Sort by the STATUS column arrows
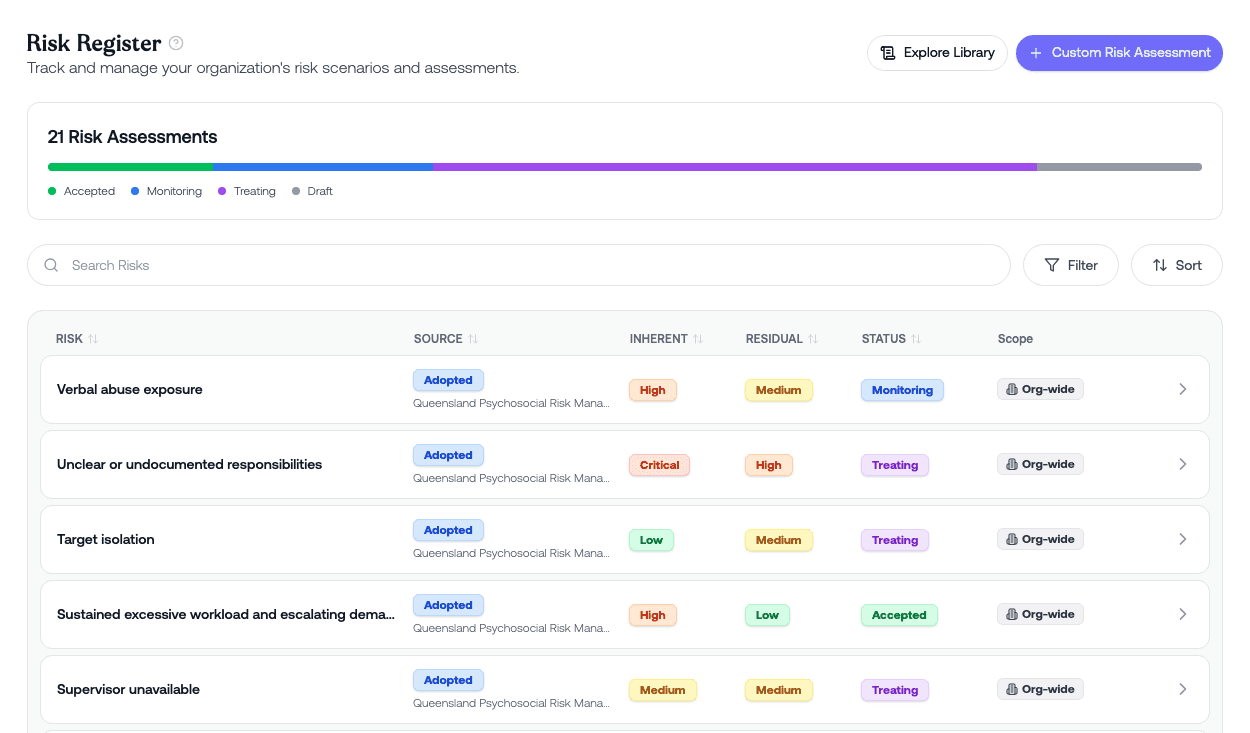1250x733 pixels. [x=916, y=339]
